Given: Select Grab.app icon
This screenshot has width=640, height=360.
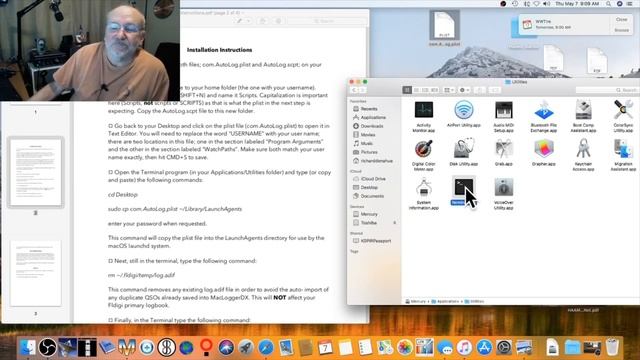Looking at the screenshot, I should coord(503,149).
